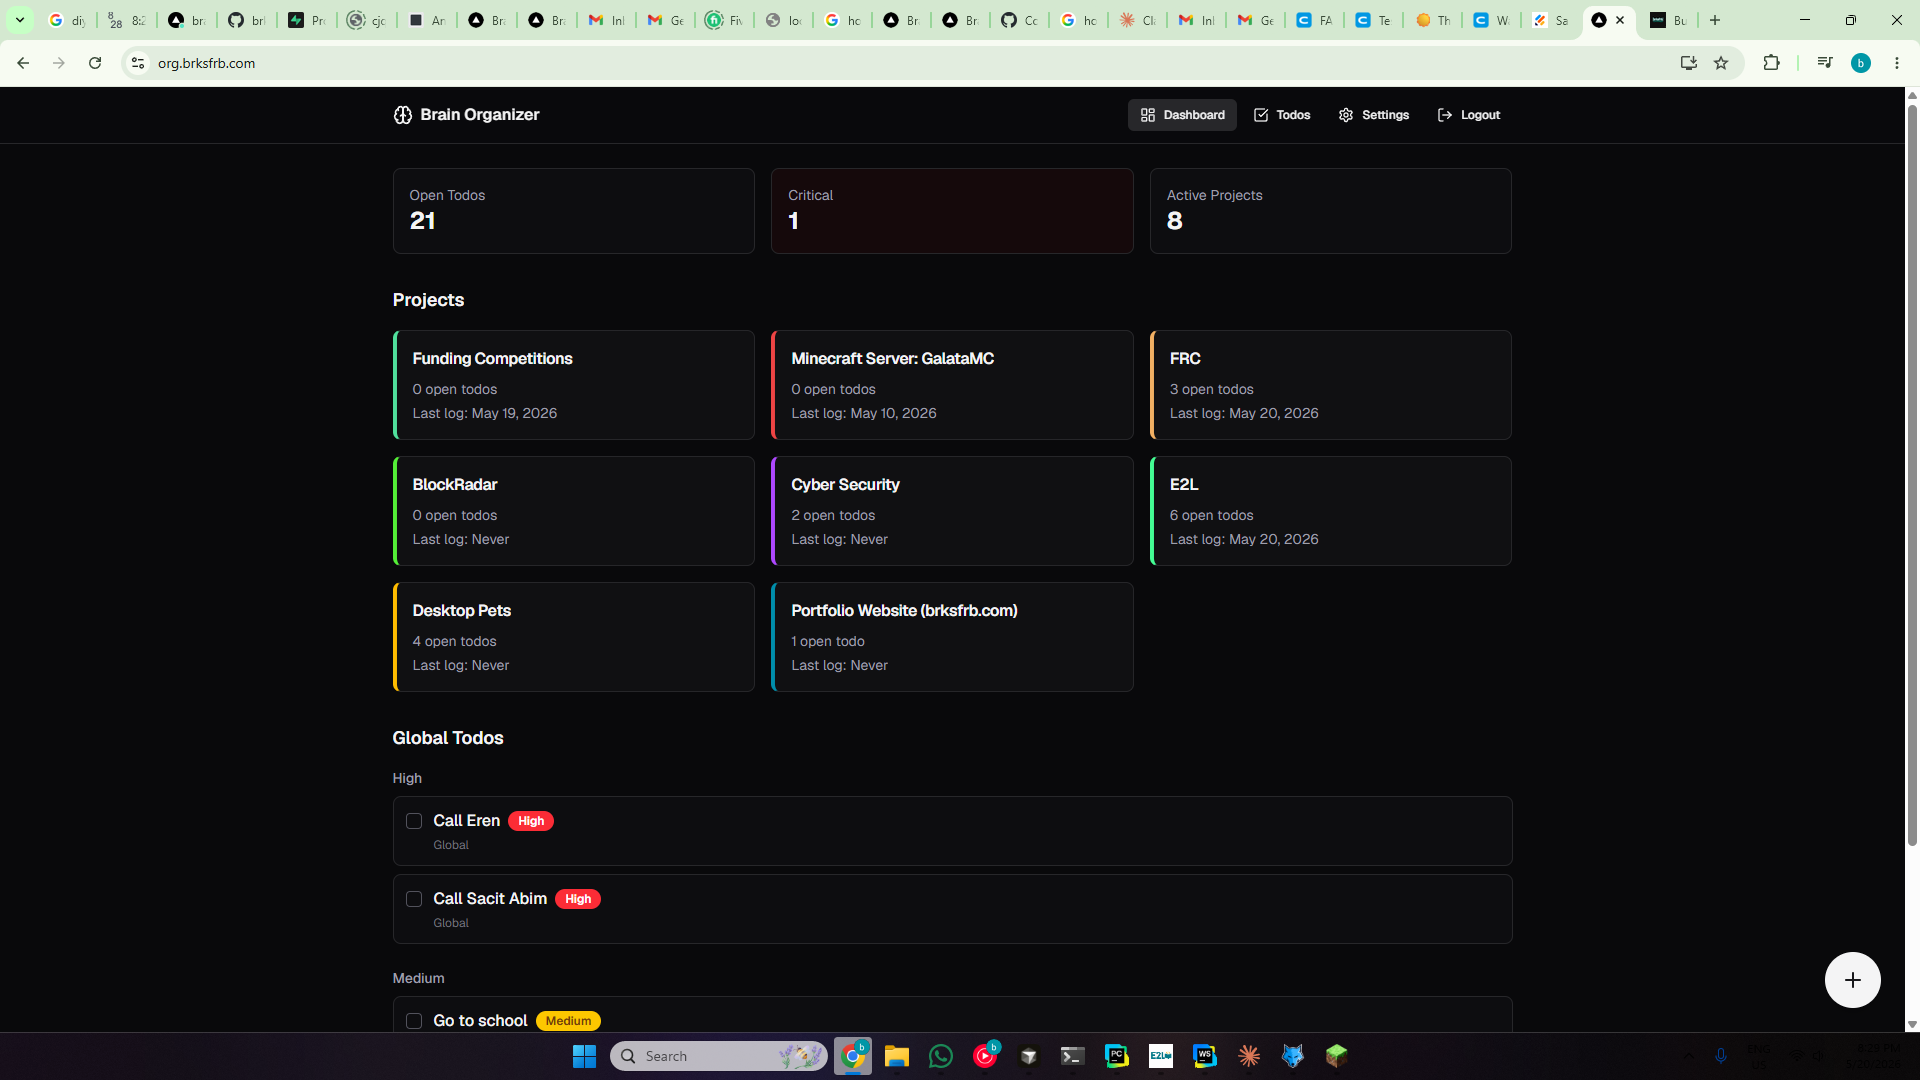Image resolution: width=1920 pixels, height=1080 pixels.
Task: Open the Windows Start menu
Action: pos(584,1056)
